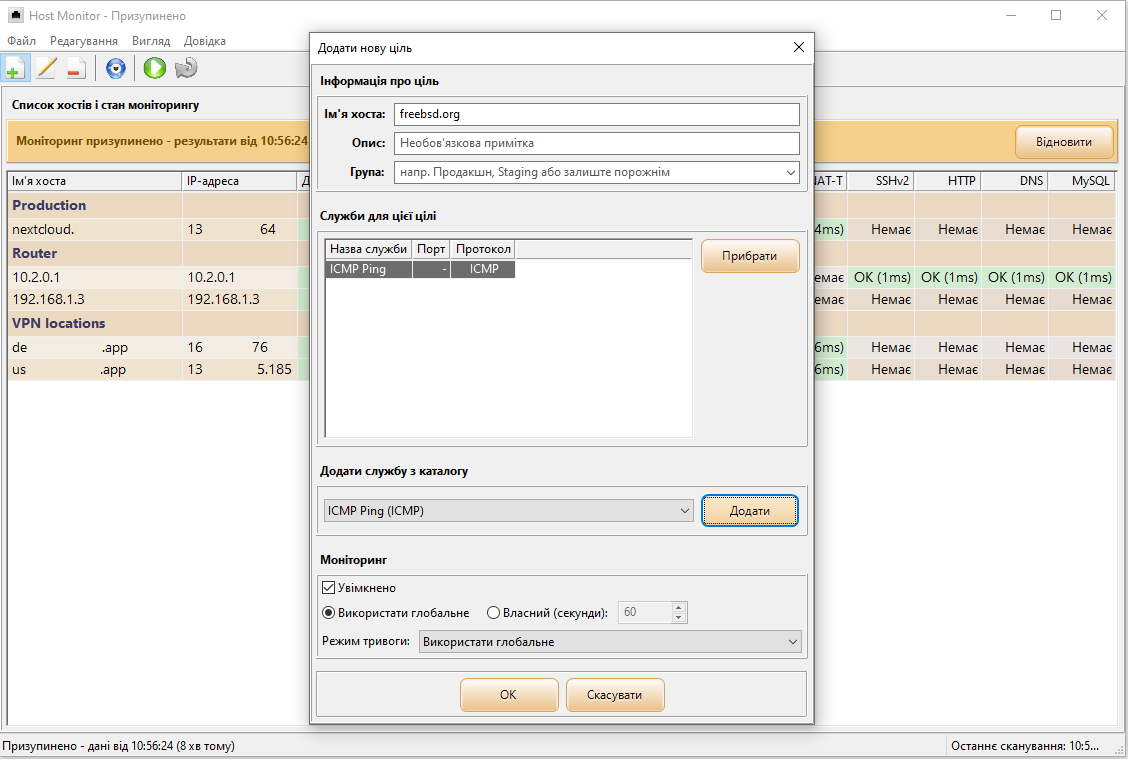This screenshot has height=760, width=1128.
Task: Click the 'OK (1ms)' cell under SSHv2
Action: tap(881, 278)
